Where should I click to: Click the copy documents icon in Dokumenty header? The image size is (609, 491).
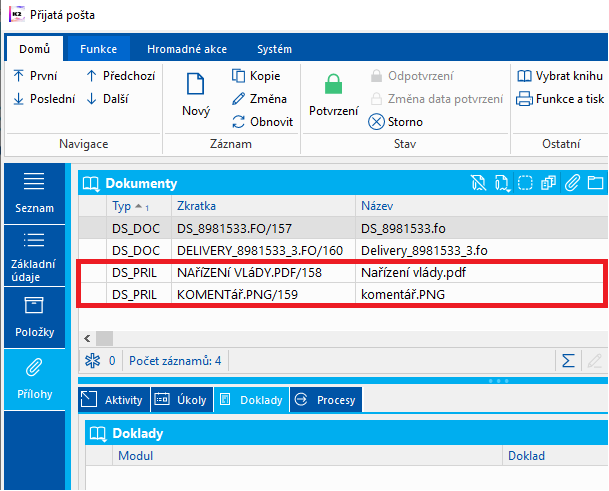coord(548,183)
